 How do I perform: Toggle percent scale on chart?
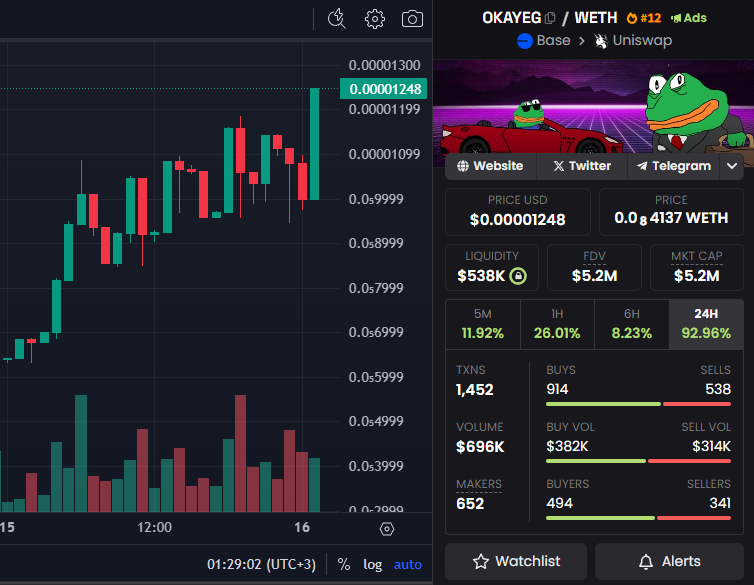[343, 564]
